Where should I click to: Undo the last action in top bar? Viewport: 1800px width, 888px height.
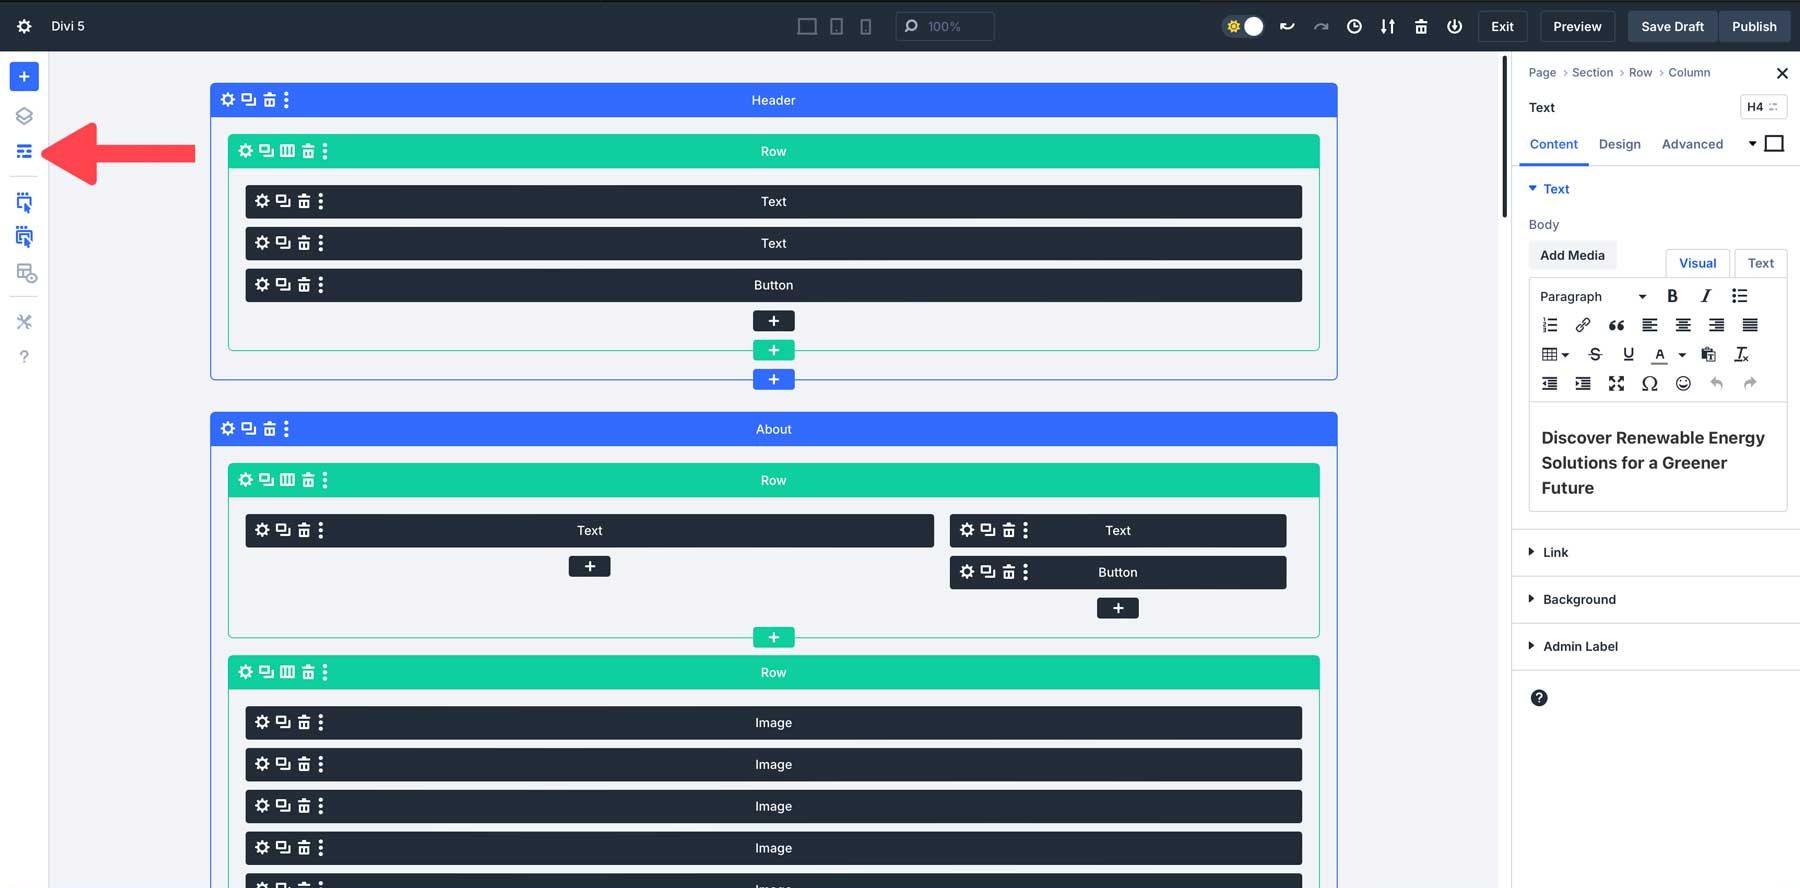(x=1287, y=26)
